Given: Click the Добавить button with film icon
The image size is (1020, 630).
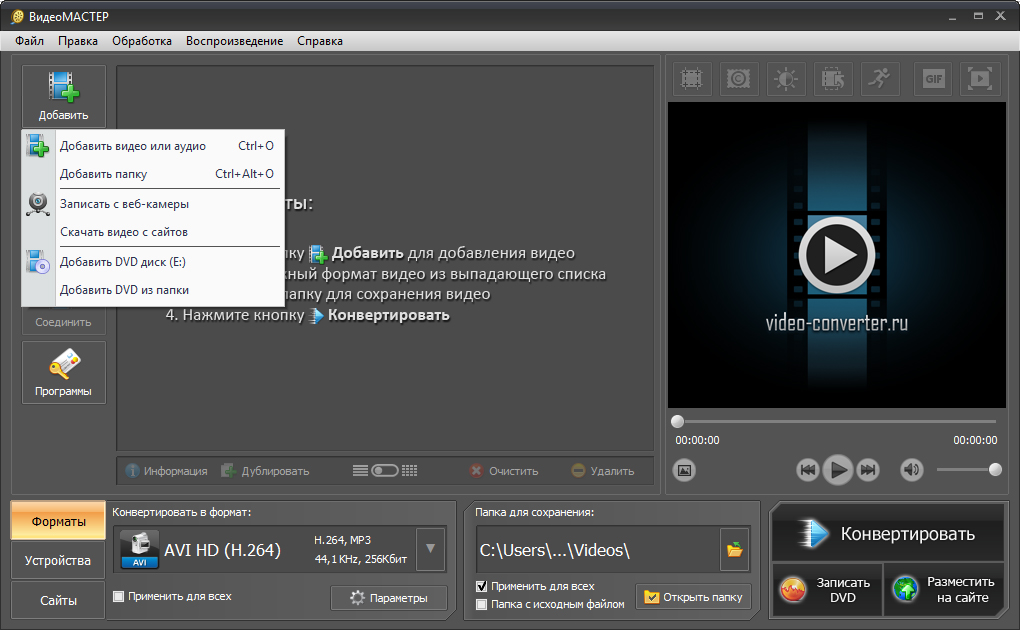Looking at the screenshot, I should coord(63,96).
